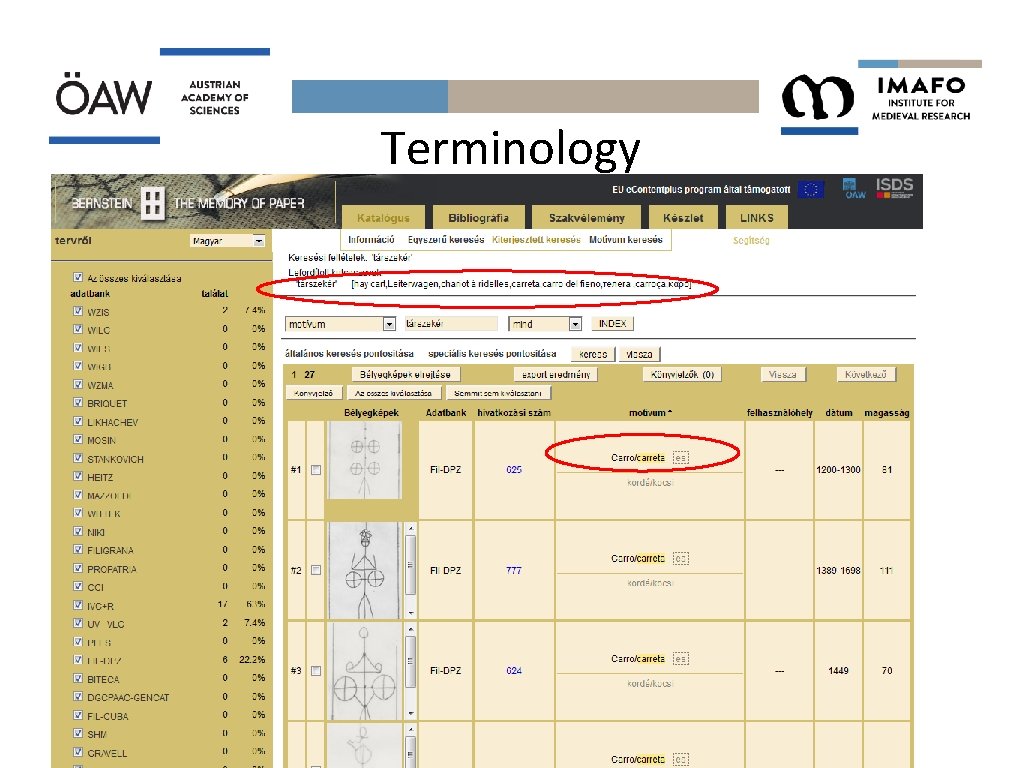
Task: Open Könyvjelzők (0) button
Action: click(x=682, y=374)
